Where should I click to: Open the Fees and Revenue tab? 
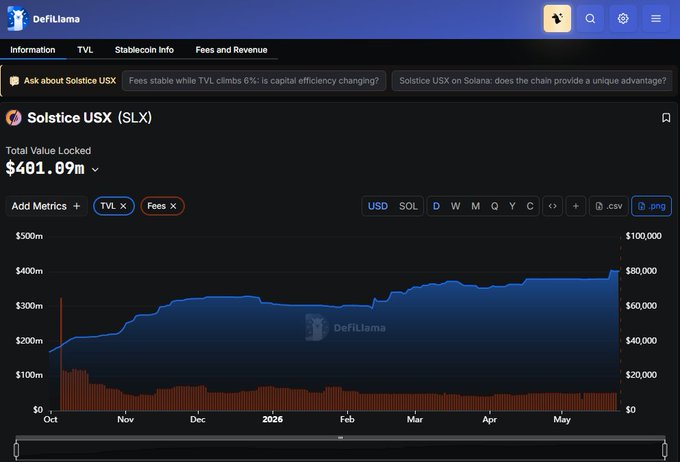pyautogui.click(x=231, y=50)
